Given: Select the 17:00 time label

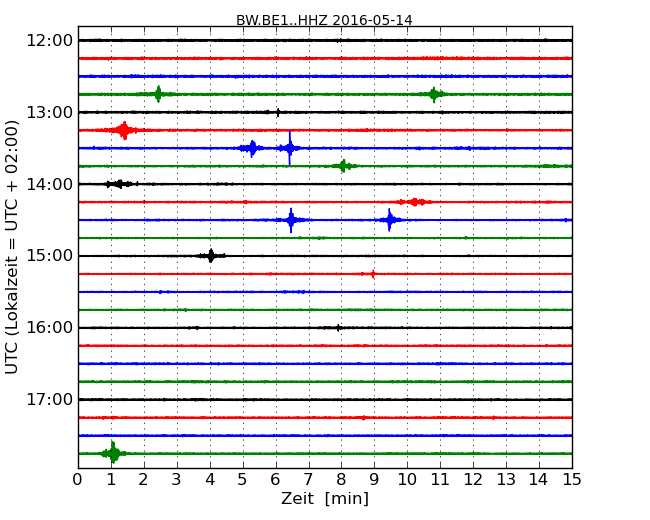Looking at the screenshot, I should point(49,399).
